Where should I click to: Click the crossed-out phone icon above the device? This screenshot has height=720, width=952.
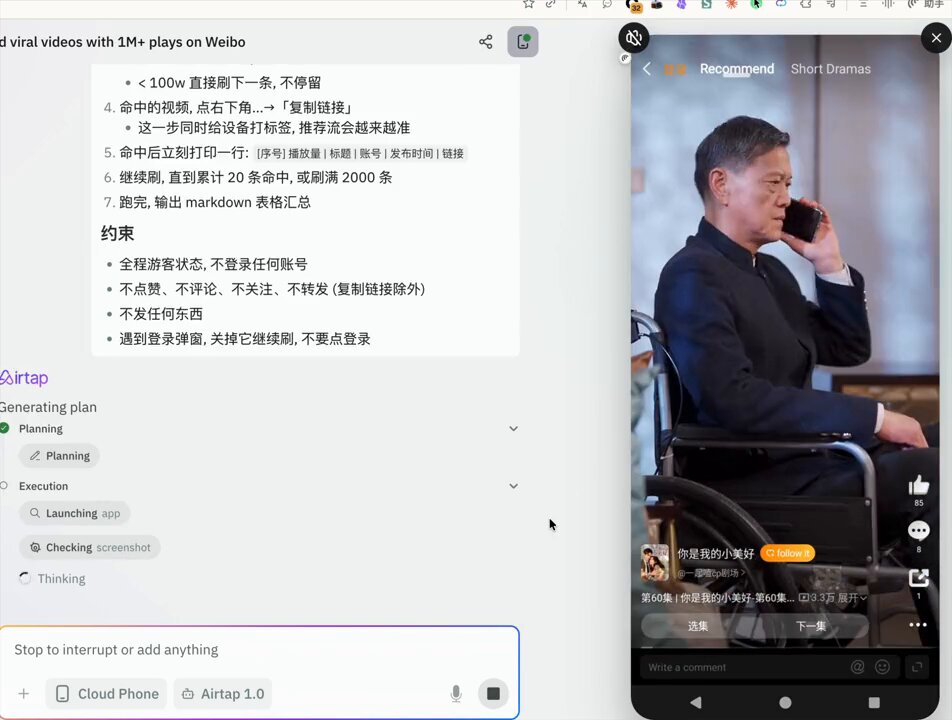tap(634, 38)
